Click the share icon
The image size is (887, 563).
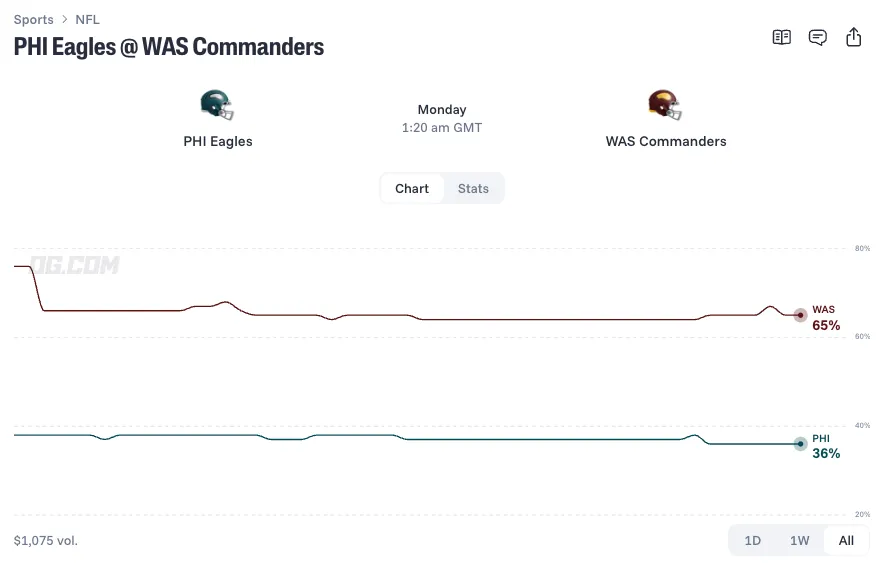(x=853, y=37)
